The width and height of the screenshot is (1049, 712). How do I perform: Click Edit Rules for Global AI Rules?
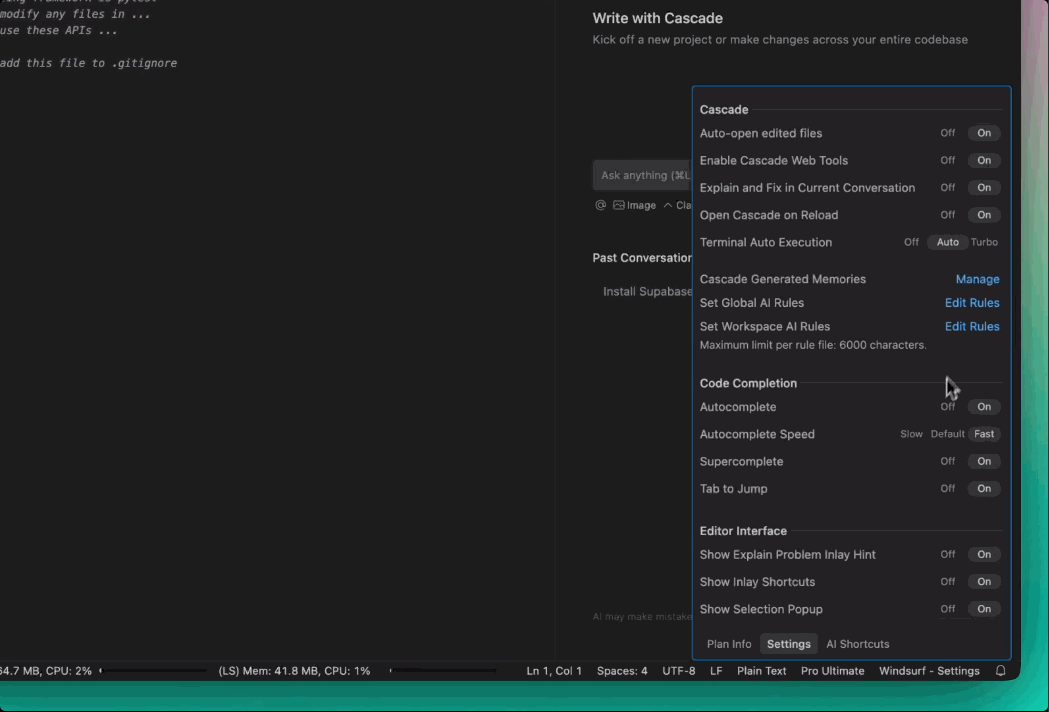(972, 302)
